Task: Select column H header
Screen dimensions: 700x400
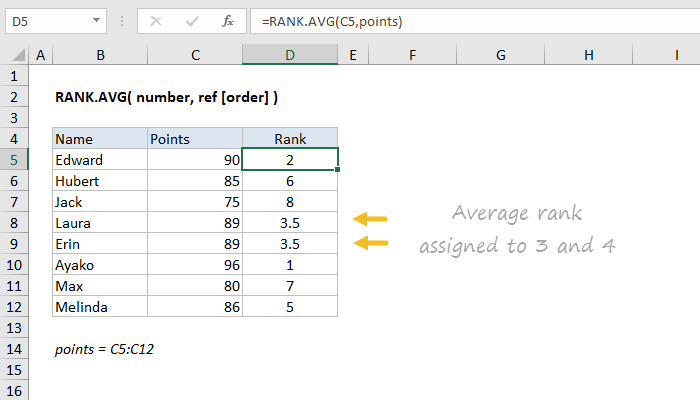Action: pos(588,56)
